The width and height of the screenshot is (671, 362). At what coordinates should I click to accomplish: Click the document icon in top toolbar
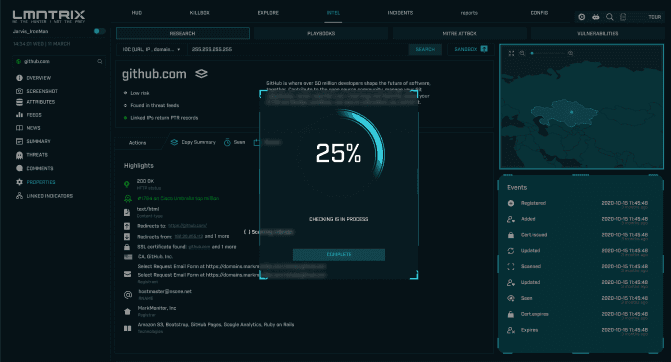click(623, 17)
